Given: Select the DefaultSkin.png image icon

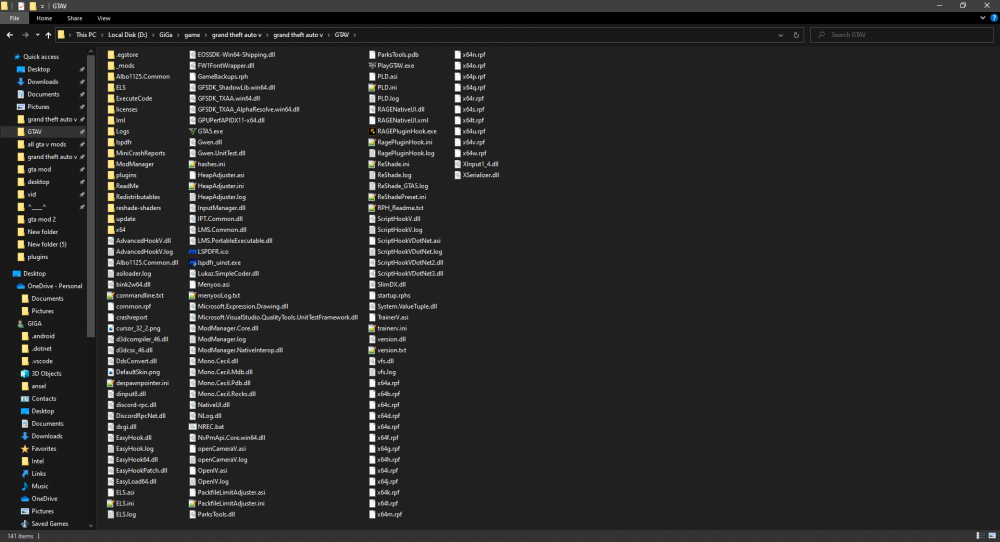Looking at the screenshot, I should (x=111, y=372).
